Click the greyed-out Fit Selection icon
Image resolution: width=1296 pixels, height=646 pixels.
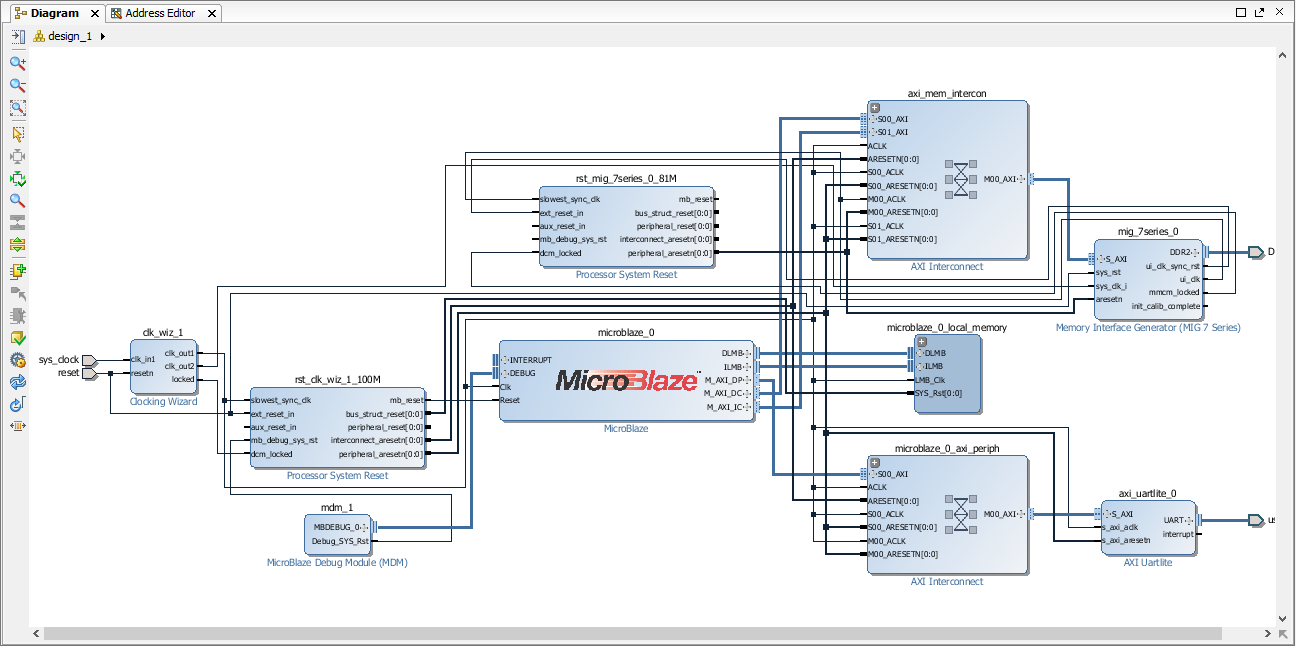(17, 156)
